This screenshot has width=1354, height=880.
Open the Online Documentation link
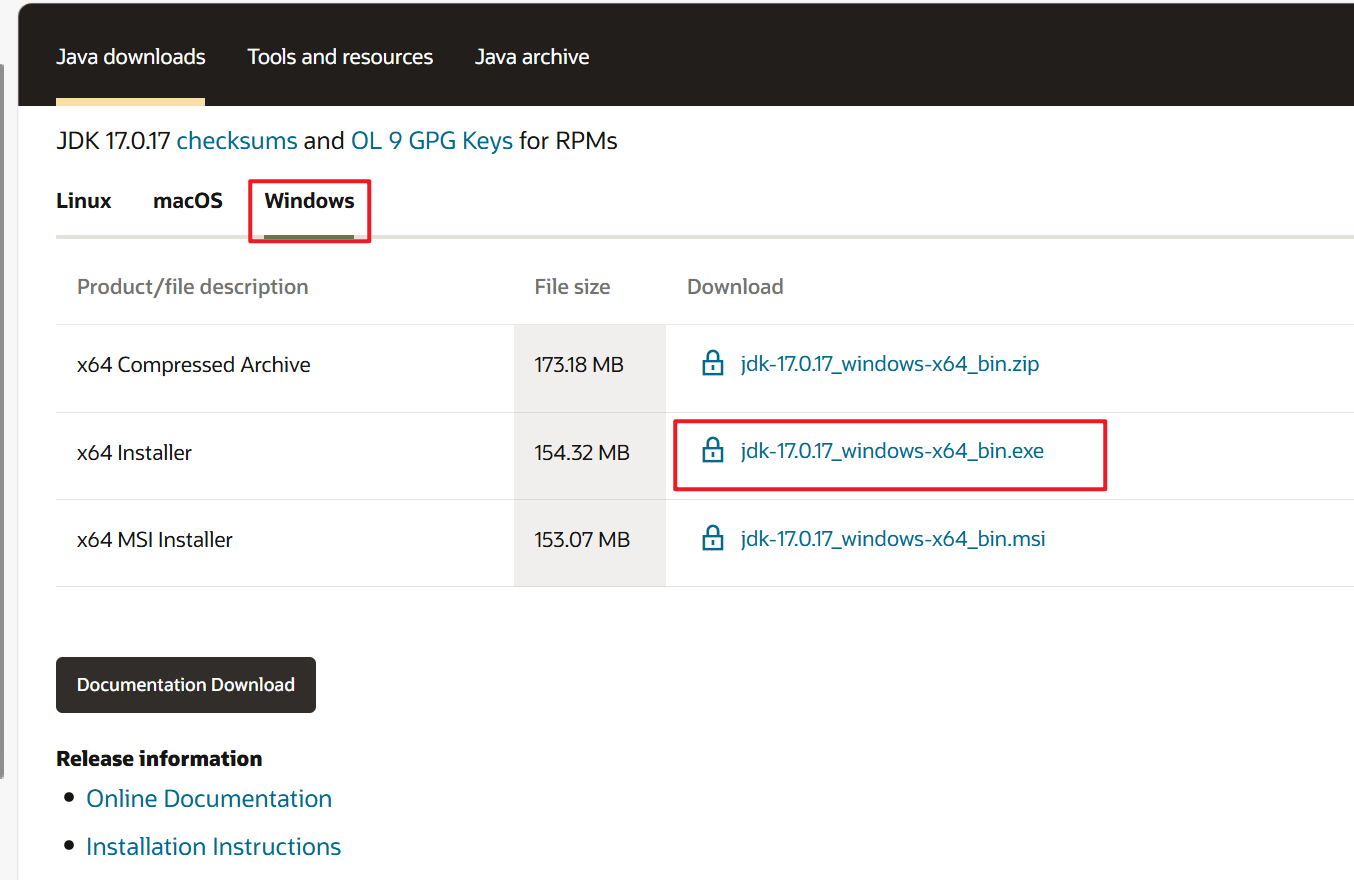pyautogui.click(x=209, y=799)
